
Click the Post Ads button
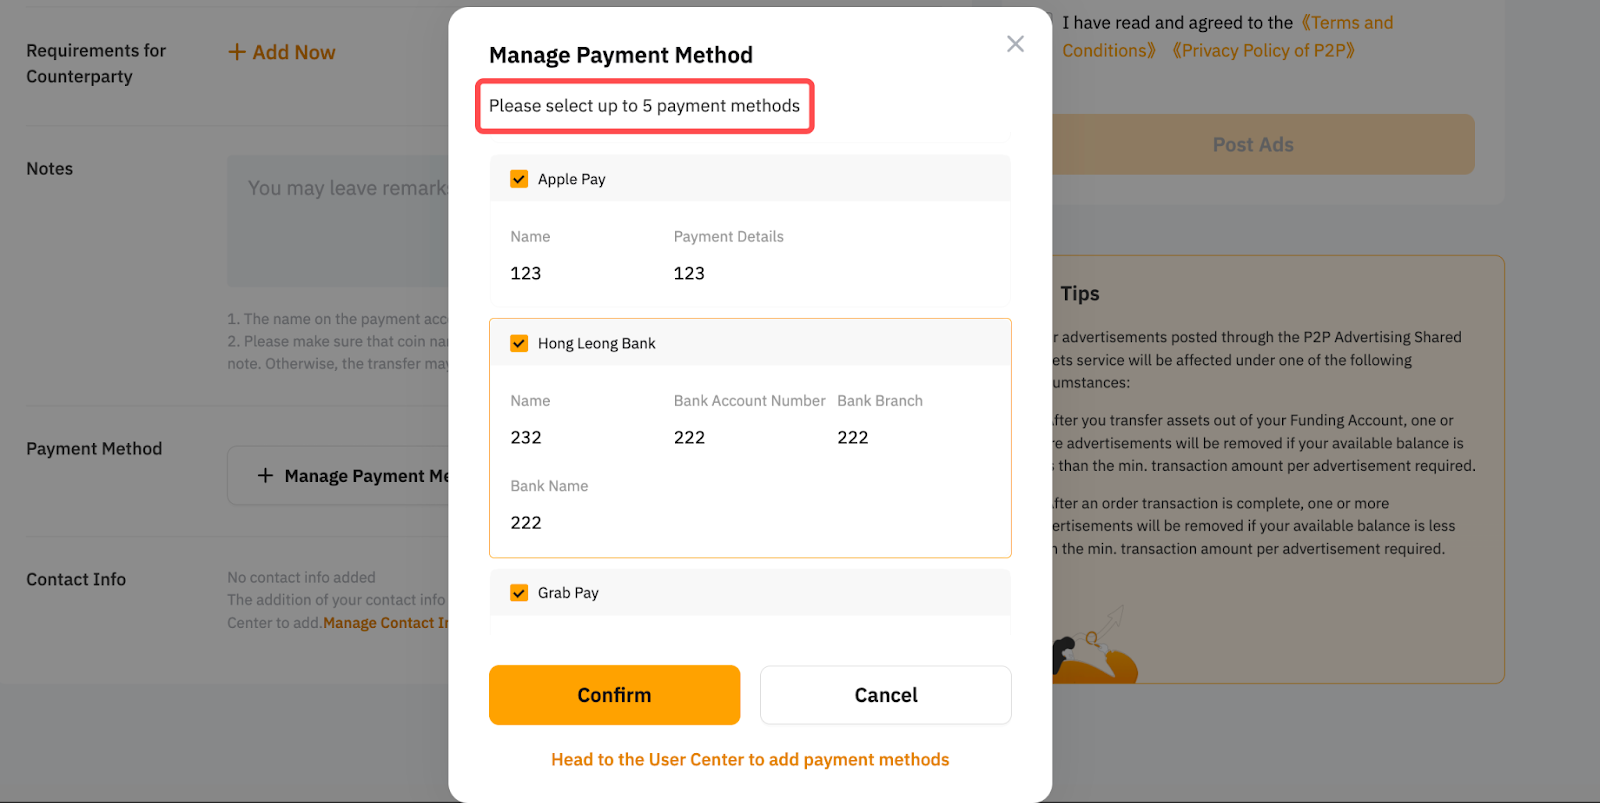1253,145
